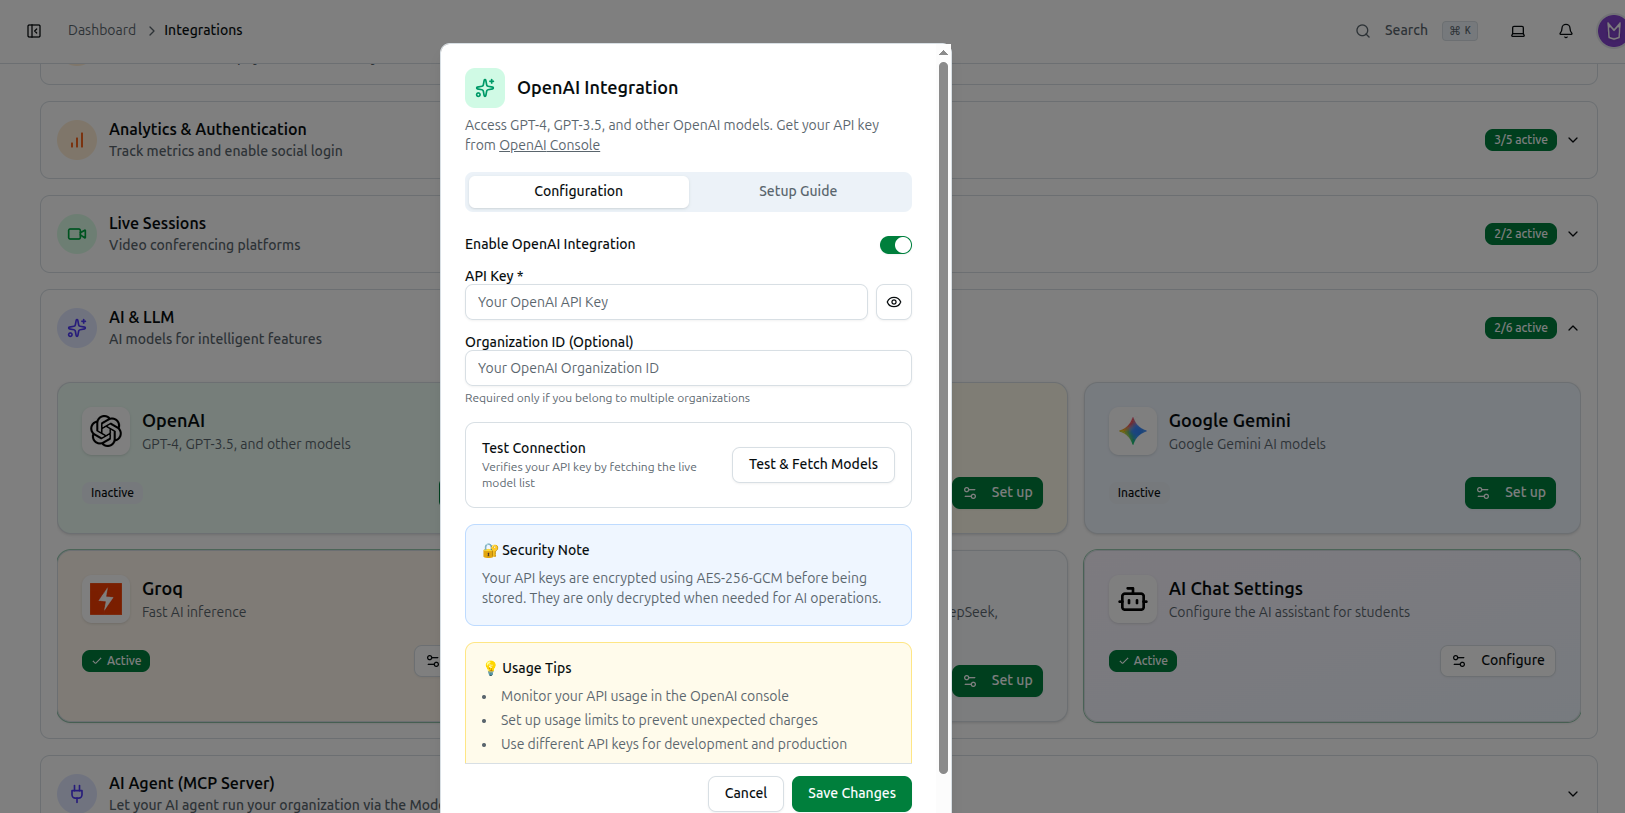Click Save Changes button
This screenshot has width=1625, height=813.
point(852,793)
